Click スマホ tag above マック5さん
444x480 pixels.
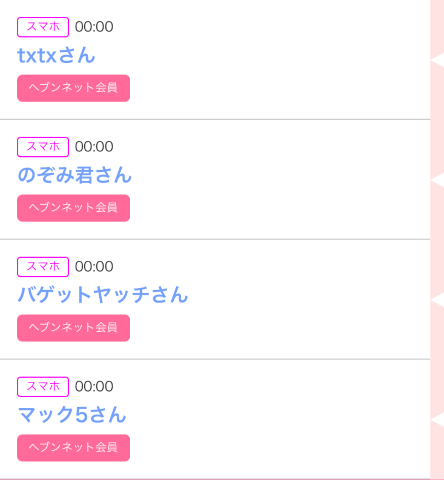(43, 387)
